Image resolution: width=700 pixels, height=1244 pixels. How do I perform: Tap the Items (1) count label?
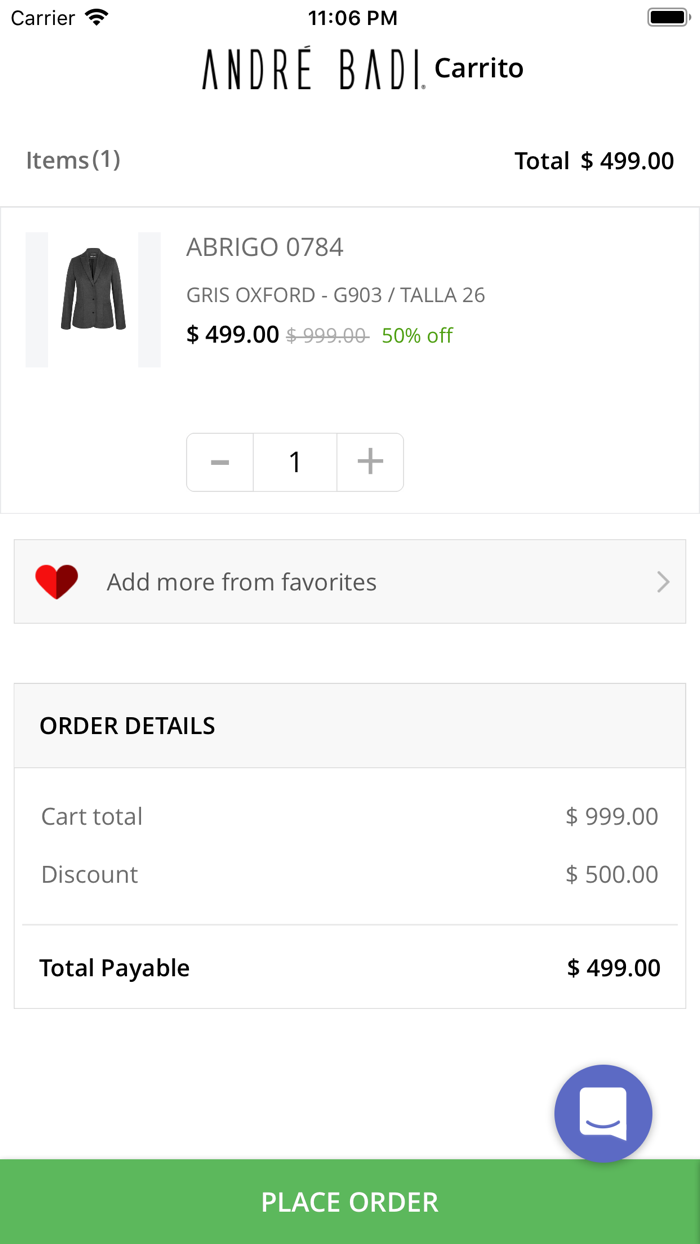[73, 160]
